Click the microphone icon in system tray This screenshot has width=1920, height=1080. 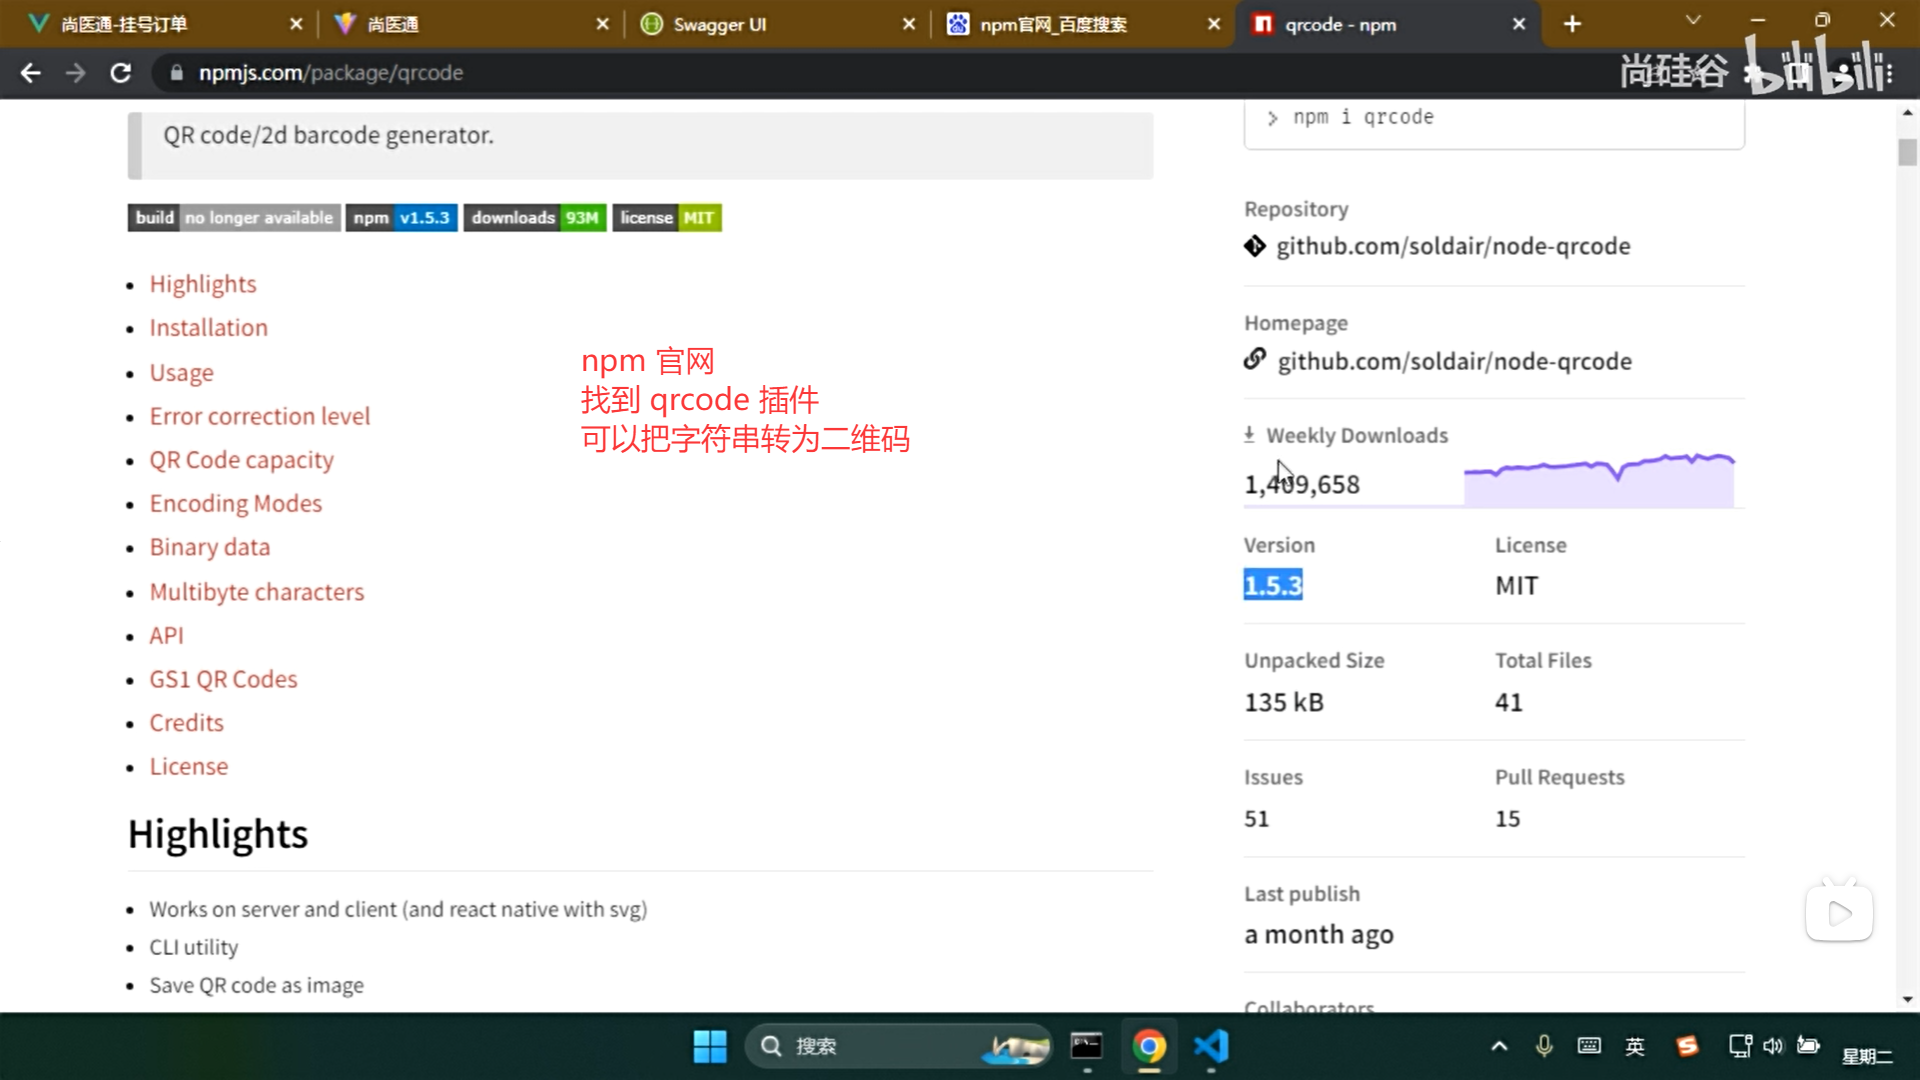click(x=1544, y=1046)
